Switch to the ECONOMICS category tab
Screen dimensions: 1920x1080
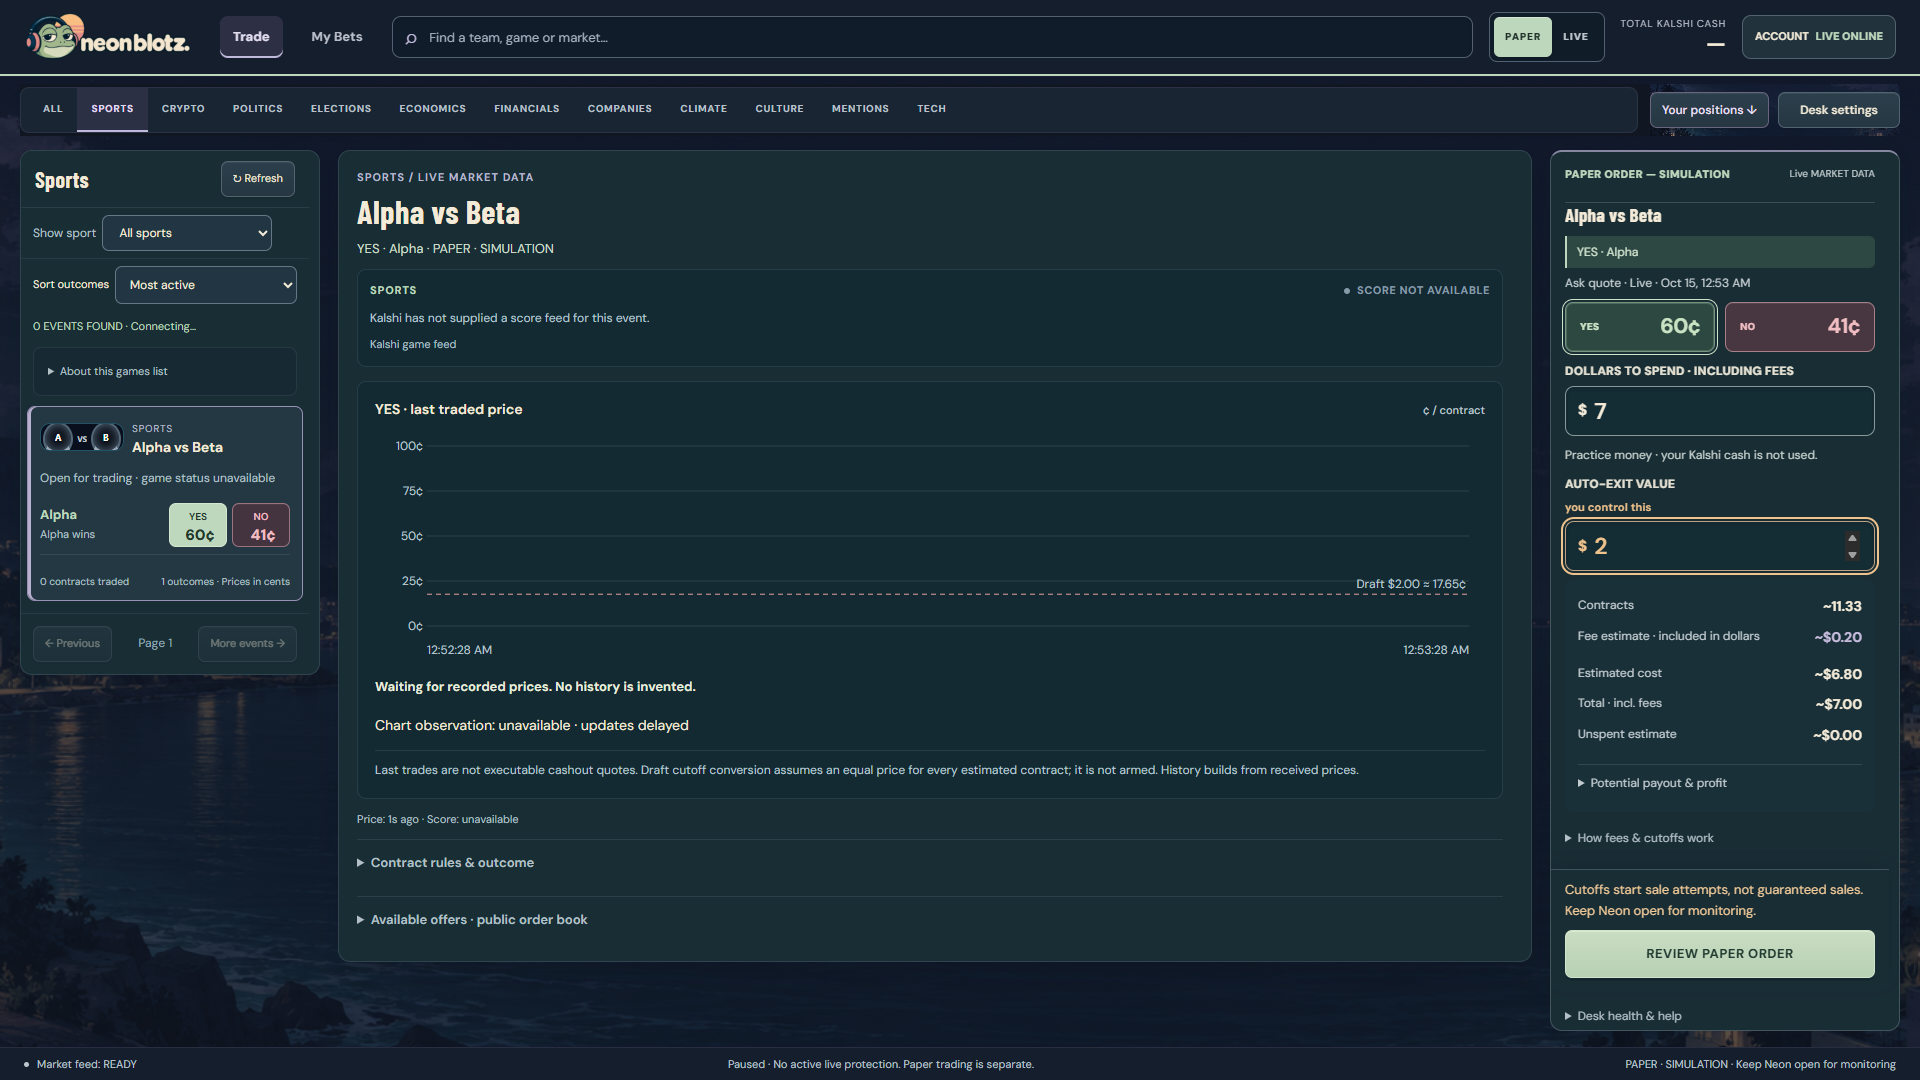432,109
